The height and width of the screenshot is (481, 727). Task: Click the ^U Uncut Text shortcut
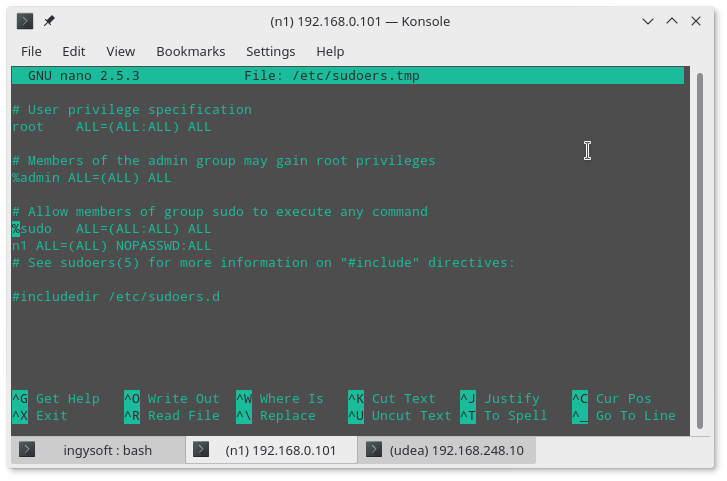400,416
